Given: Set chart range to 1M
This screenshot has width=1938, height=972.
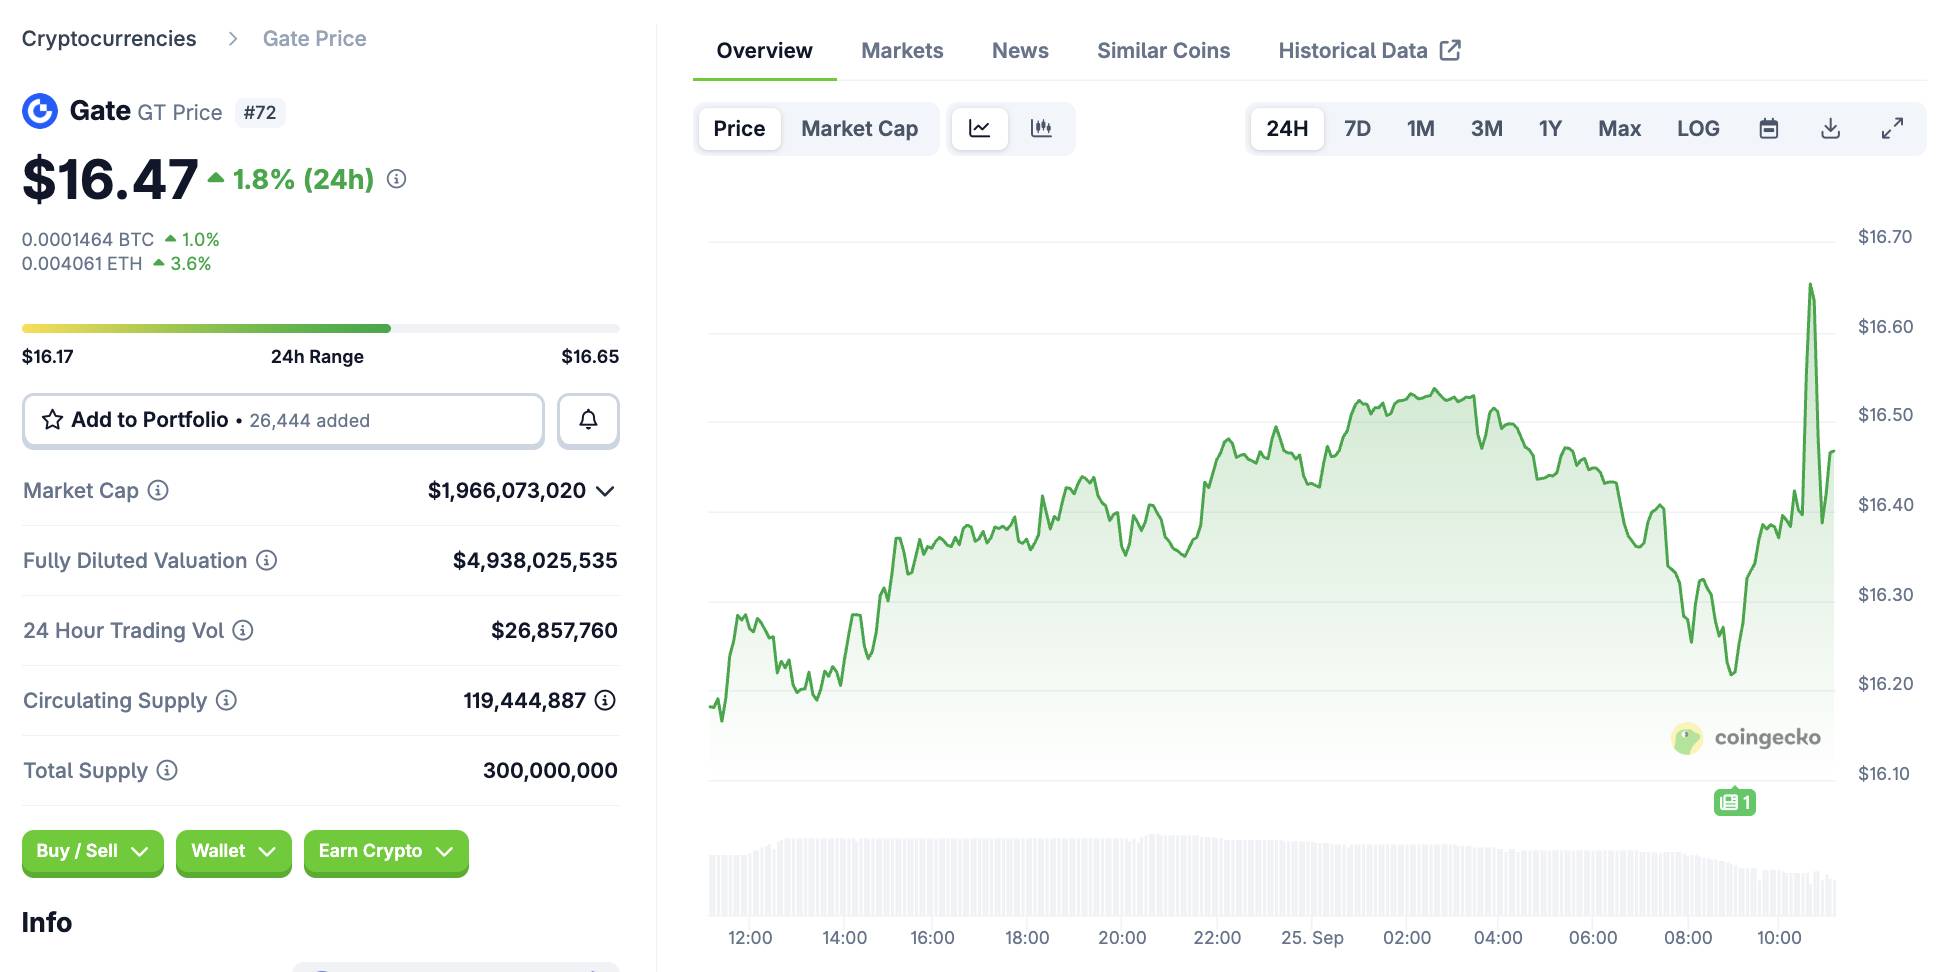Looking at the screenshot, I should point(1421,128).
